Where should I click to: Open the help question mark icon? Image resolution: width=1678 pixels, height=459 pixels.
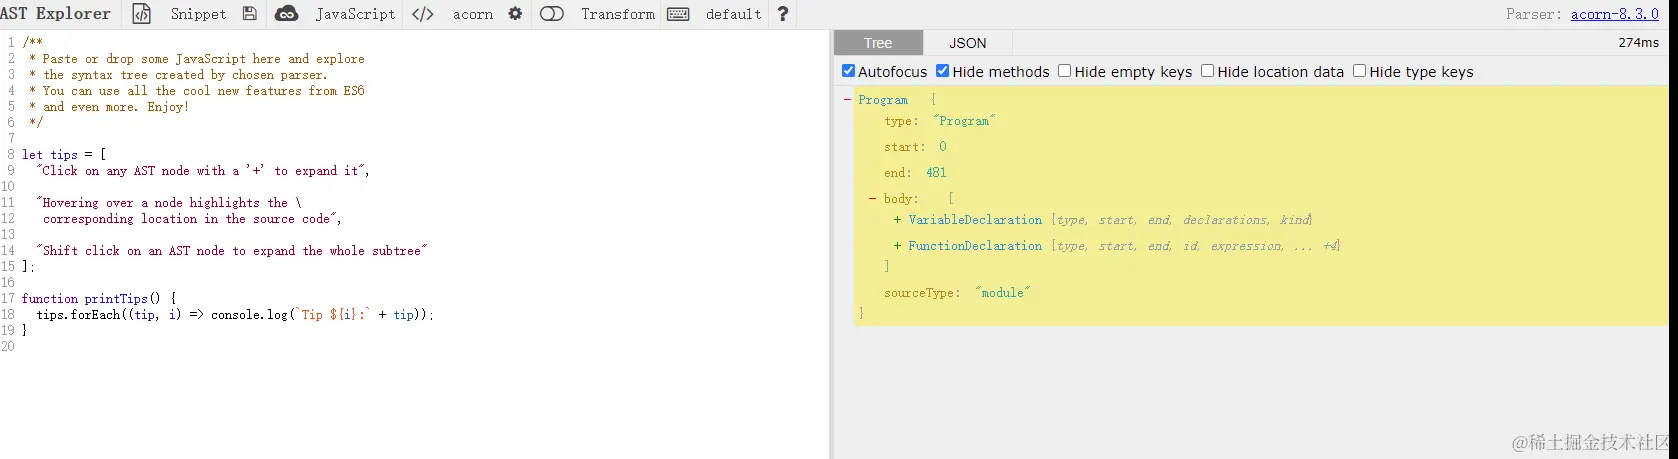click(783, 14)
